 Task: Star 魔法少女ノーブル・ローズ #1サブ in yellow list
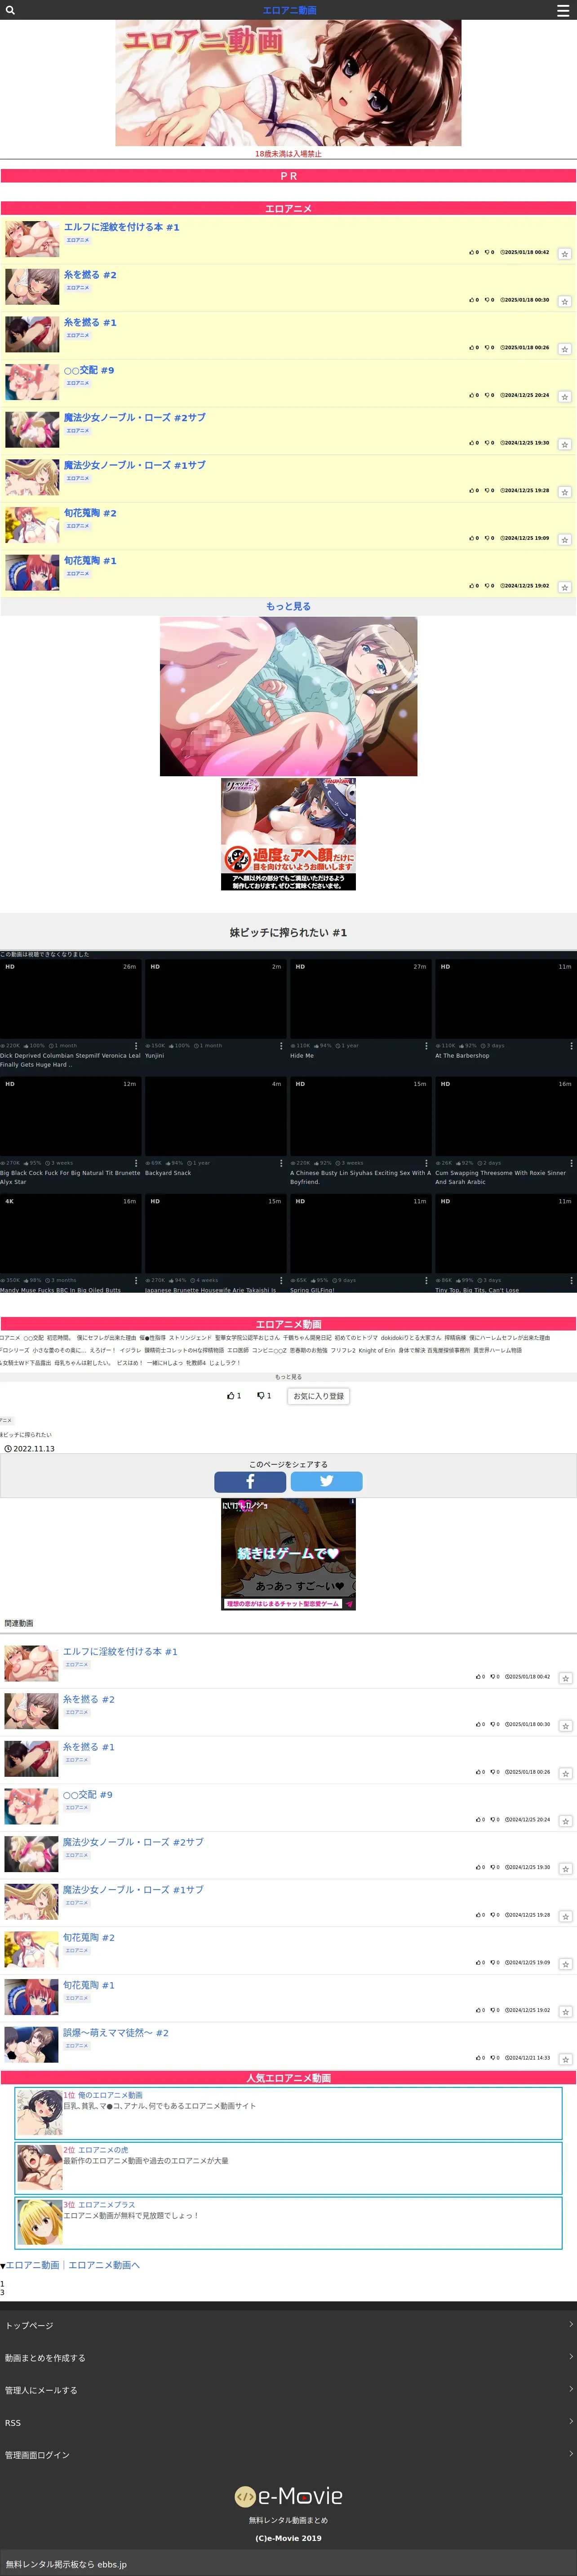564,492
